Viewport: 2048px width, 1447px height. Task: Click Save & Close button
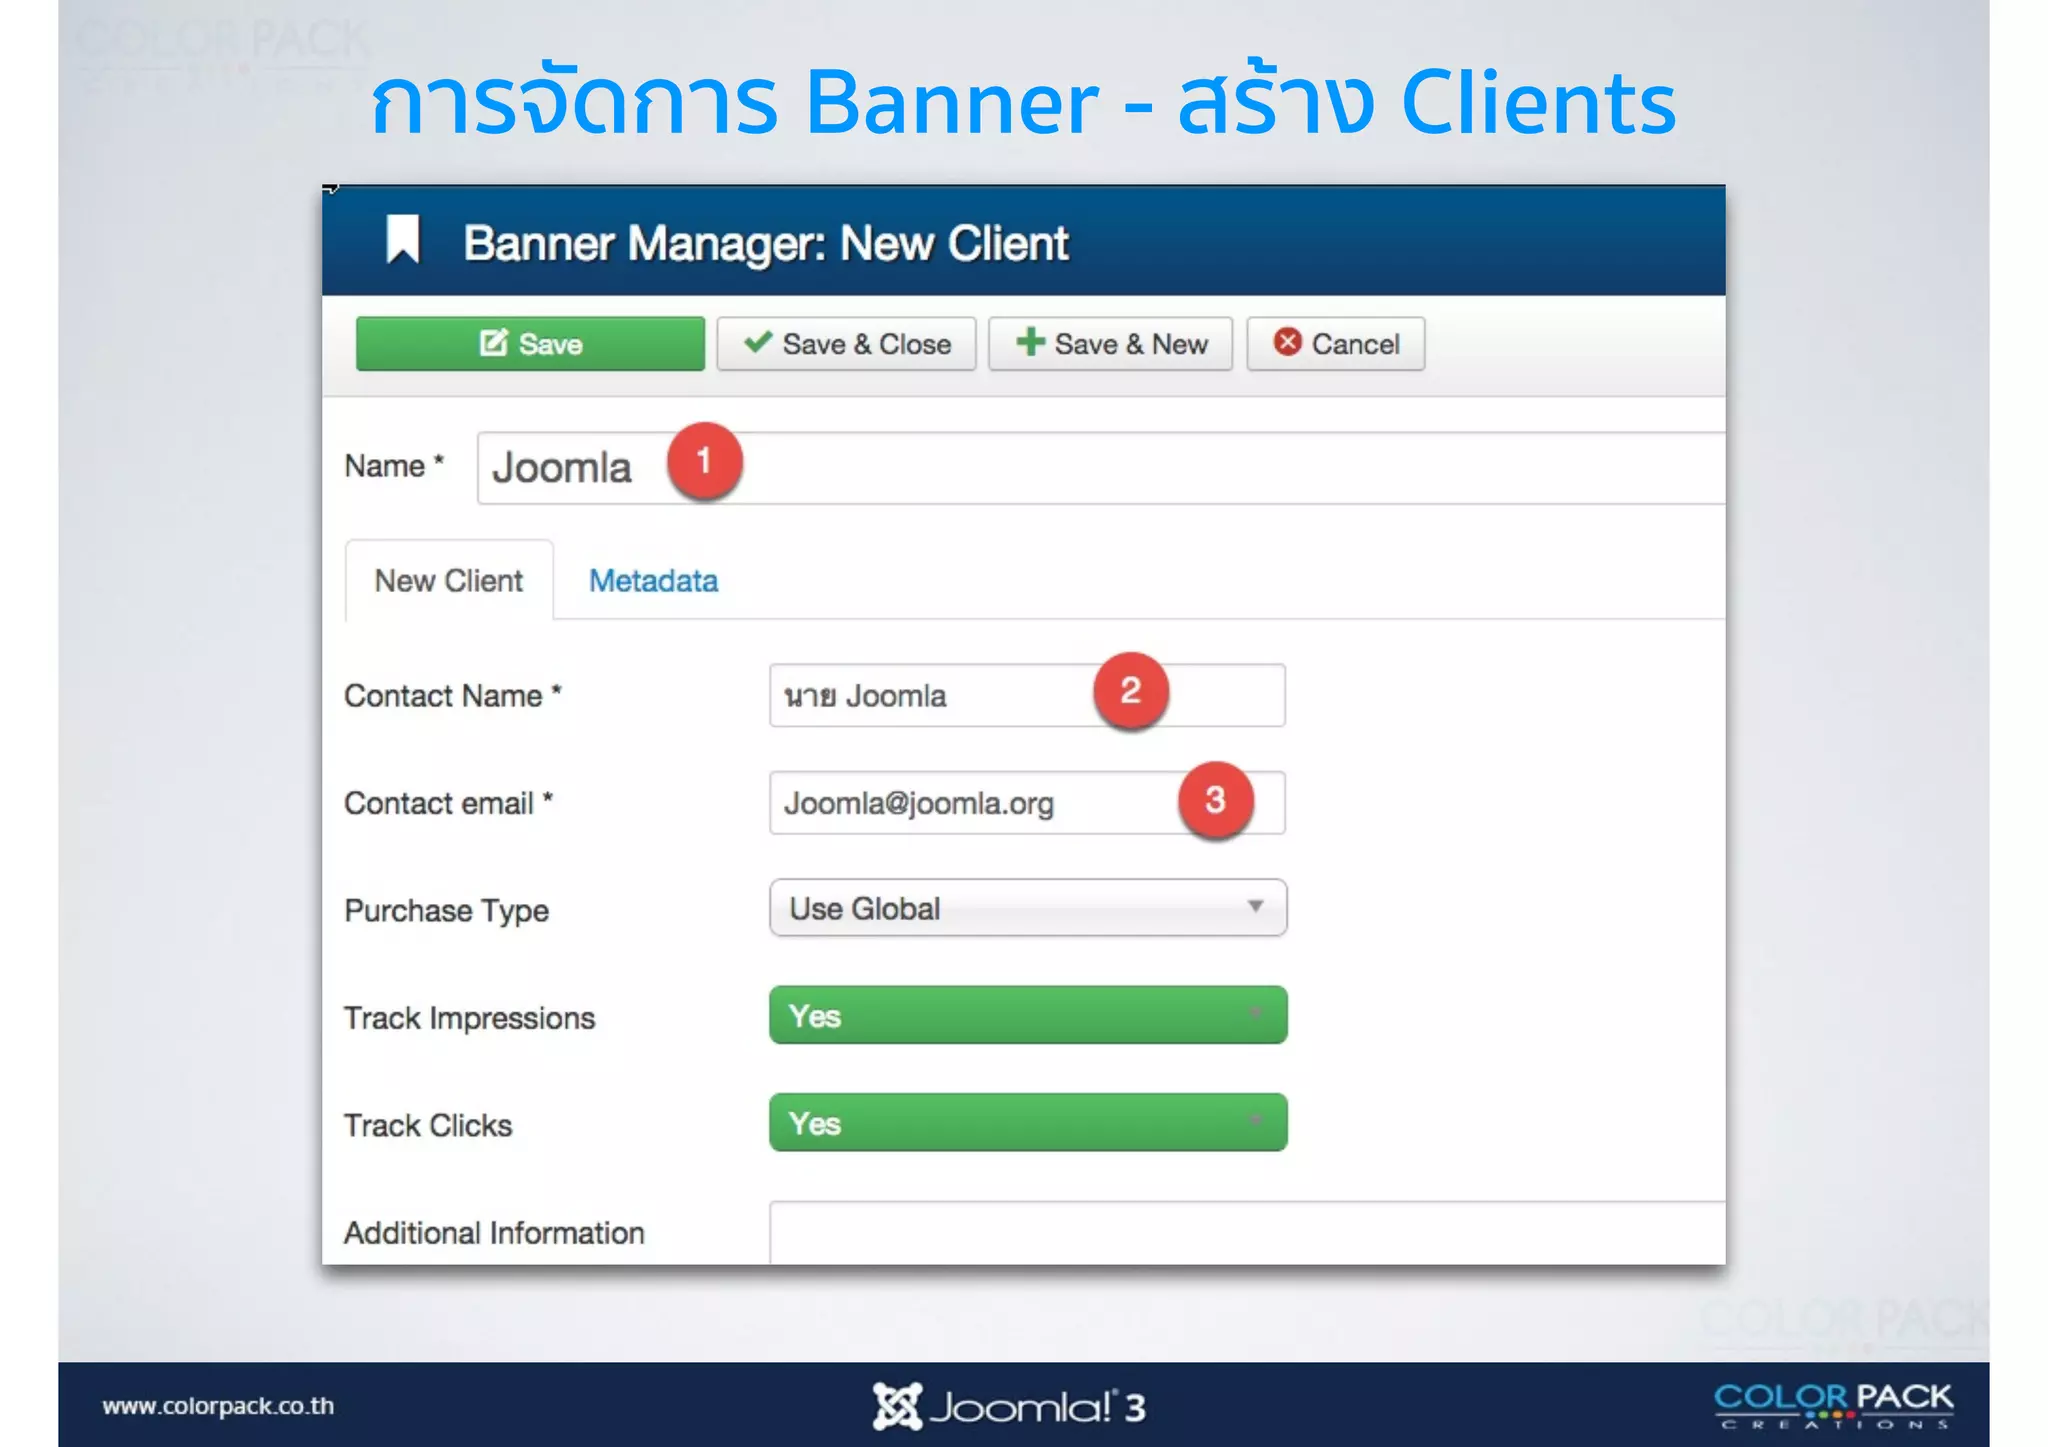pos(846,344)
